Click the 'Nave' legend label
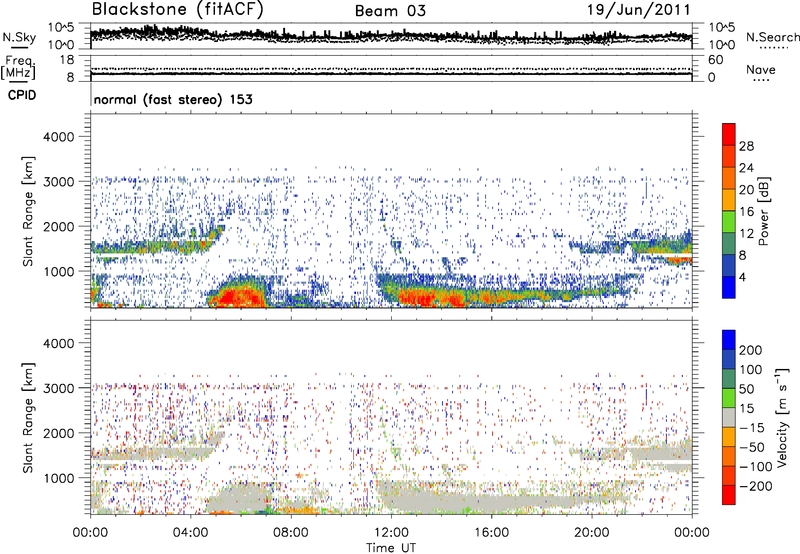800x554 pixels. click(x=761, y=70)
